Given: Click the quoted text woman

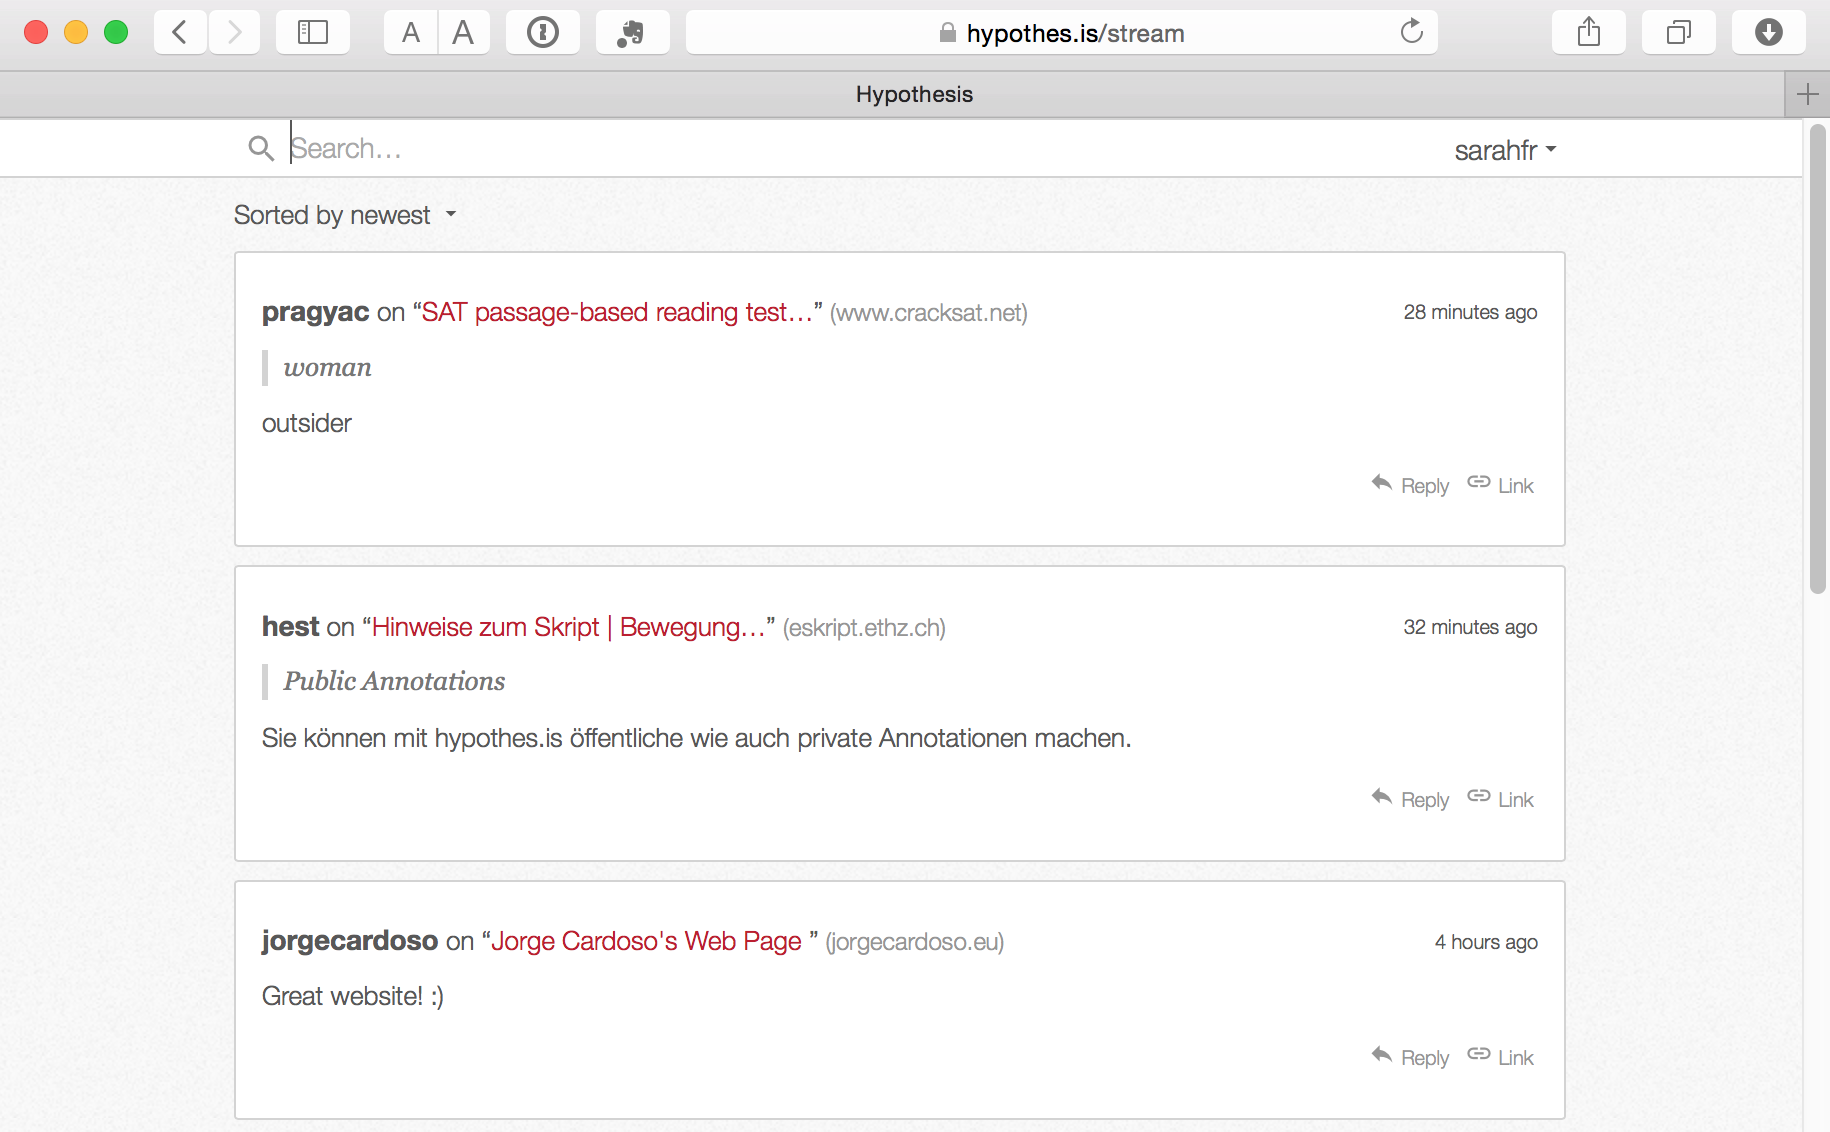Looking at the screenshot, I should pos(328,368).
